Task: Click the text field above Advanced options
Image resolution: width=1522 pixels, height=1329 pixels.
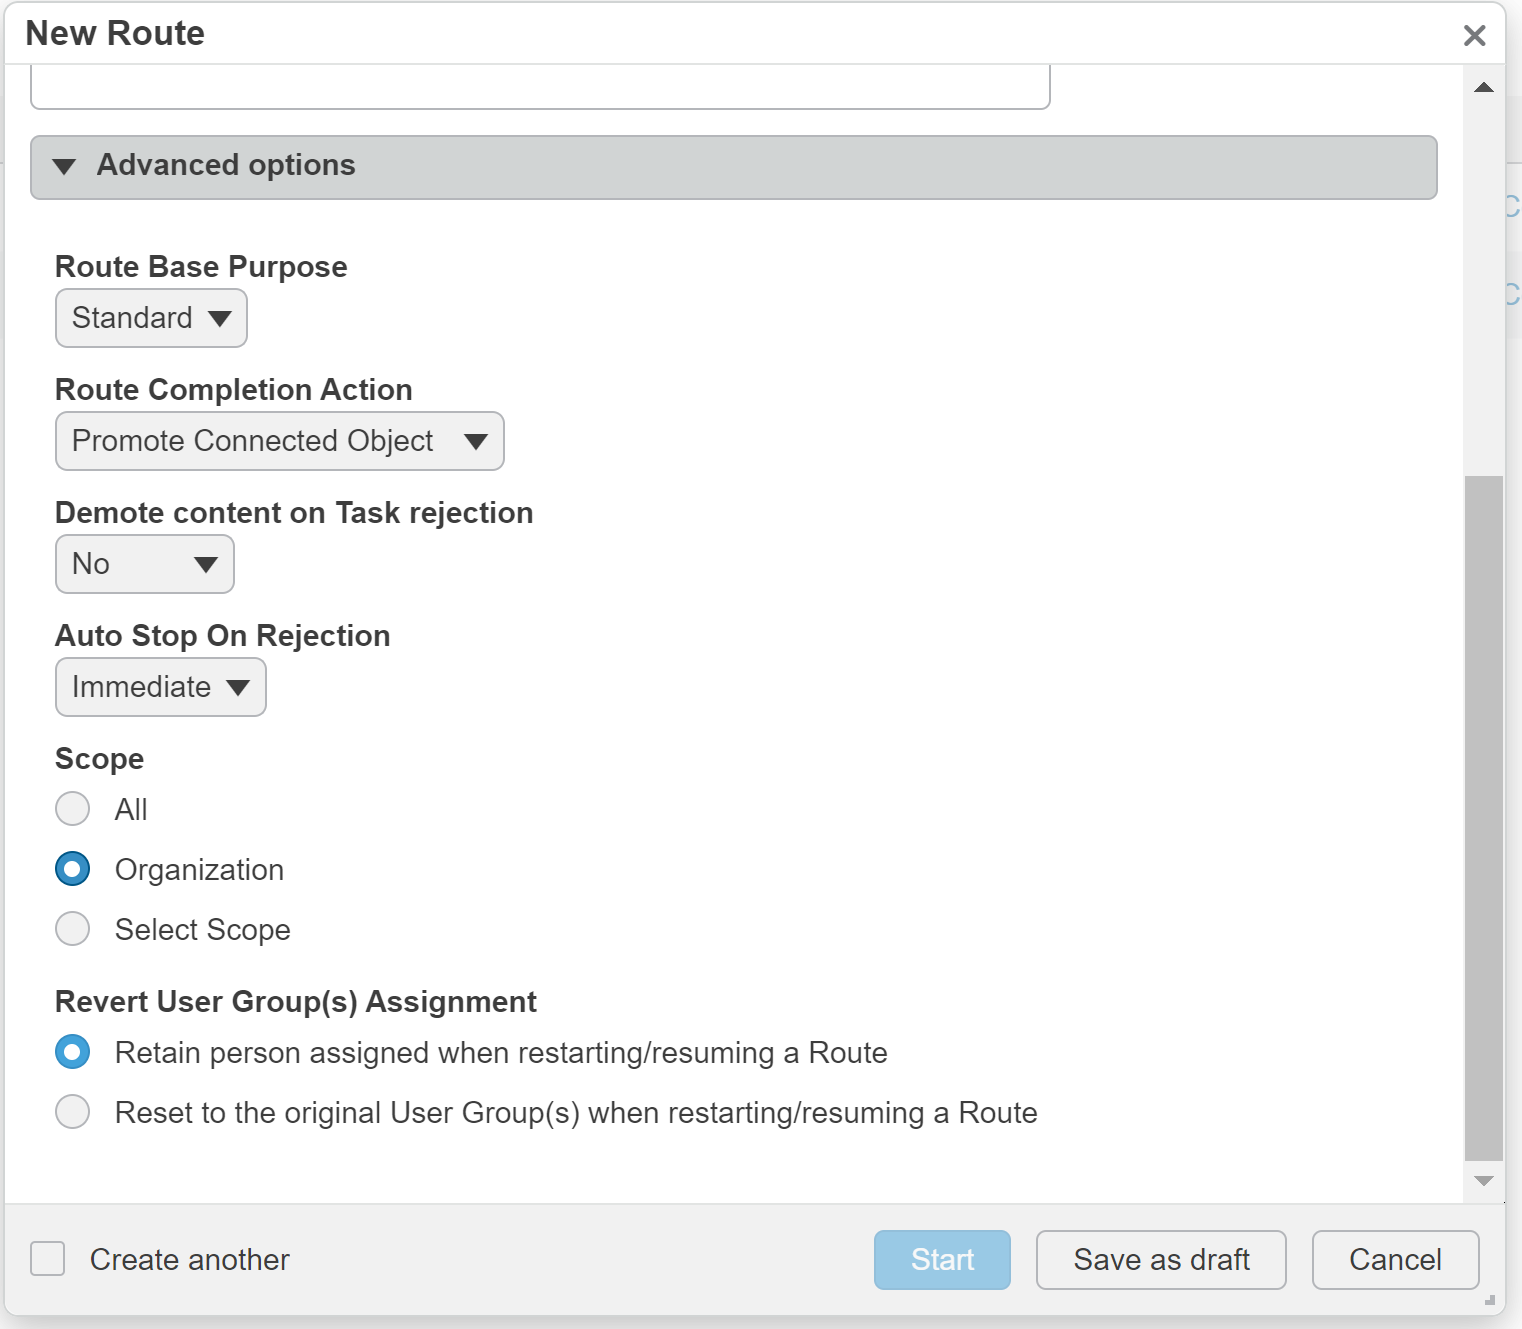Action: (x=540, y=87)
